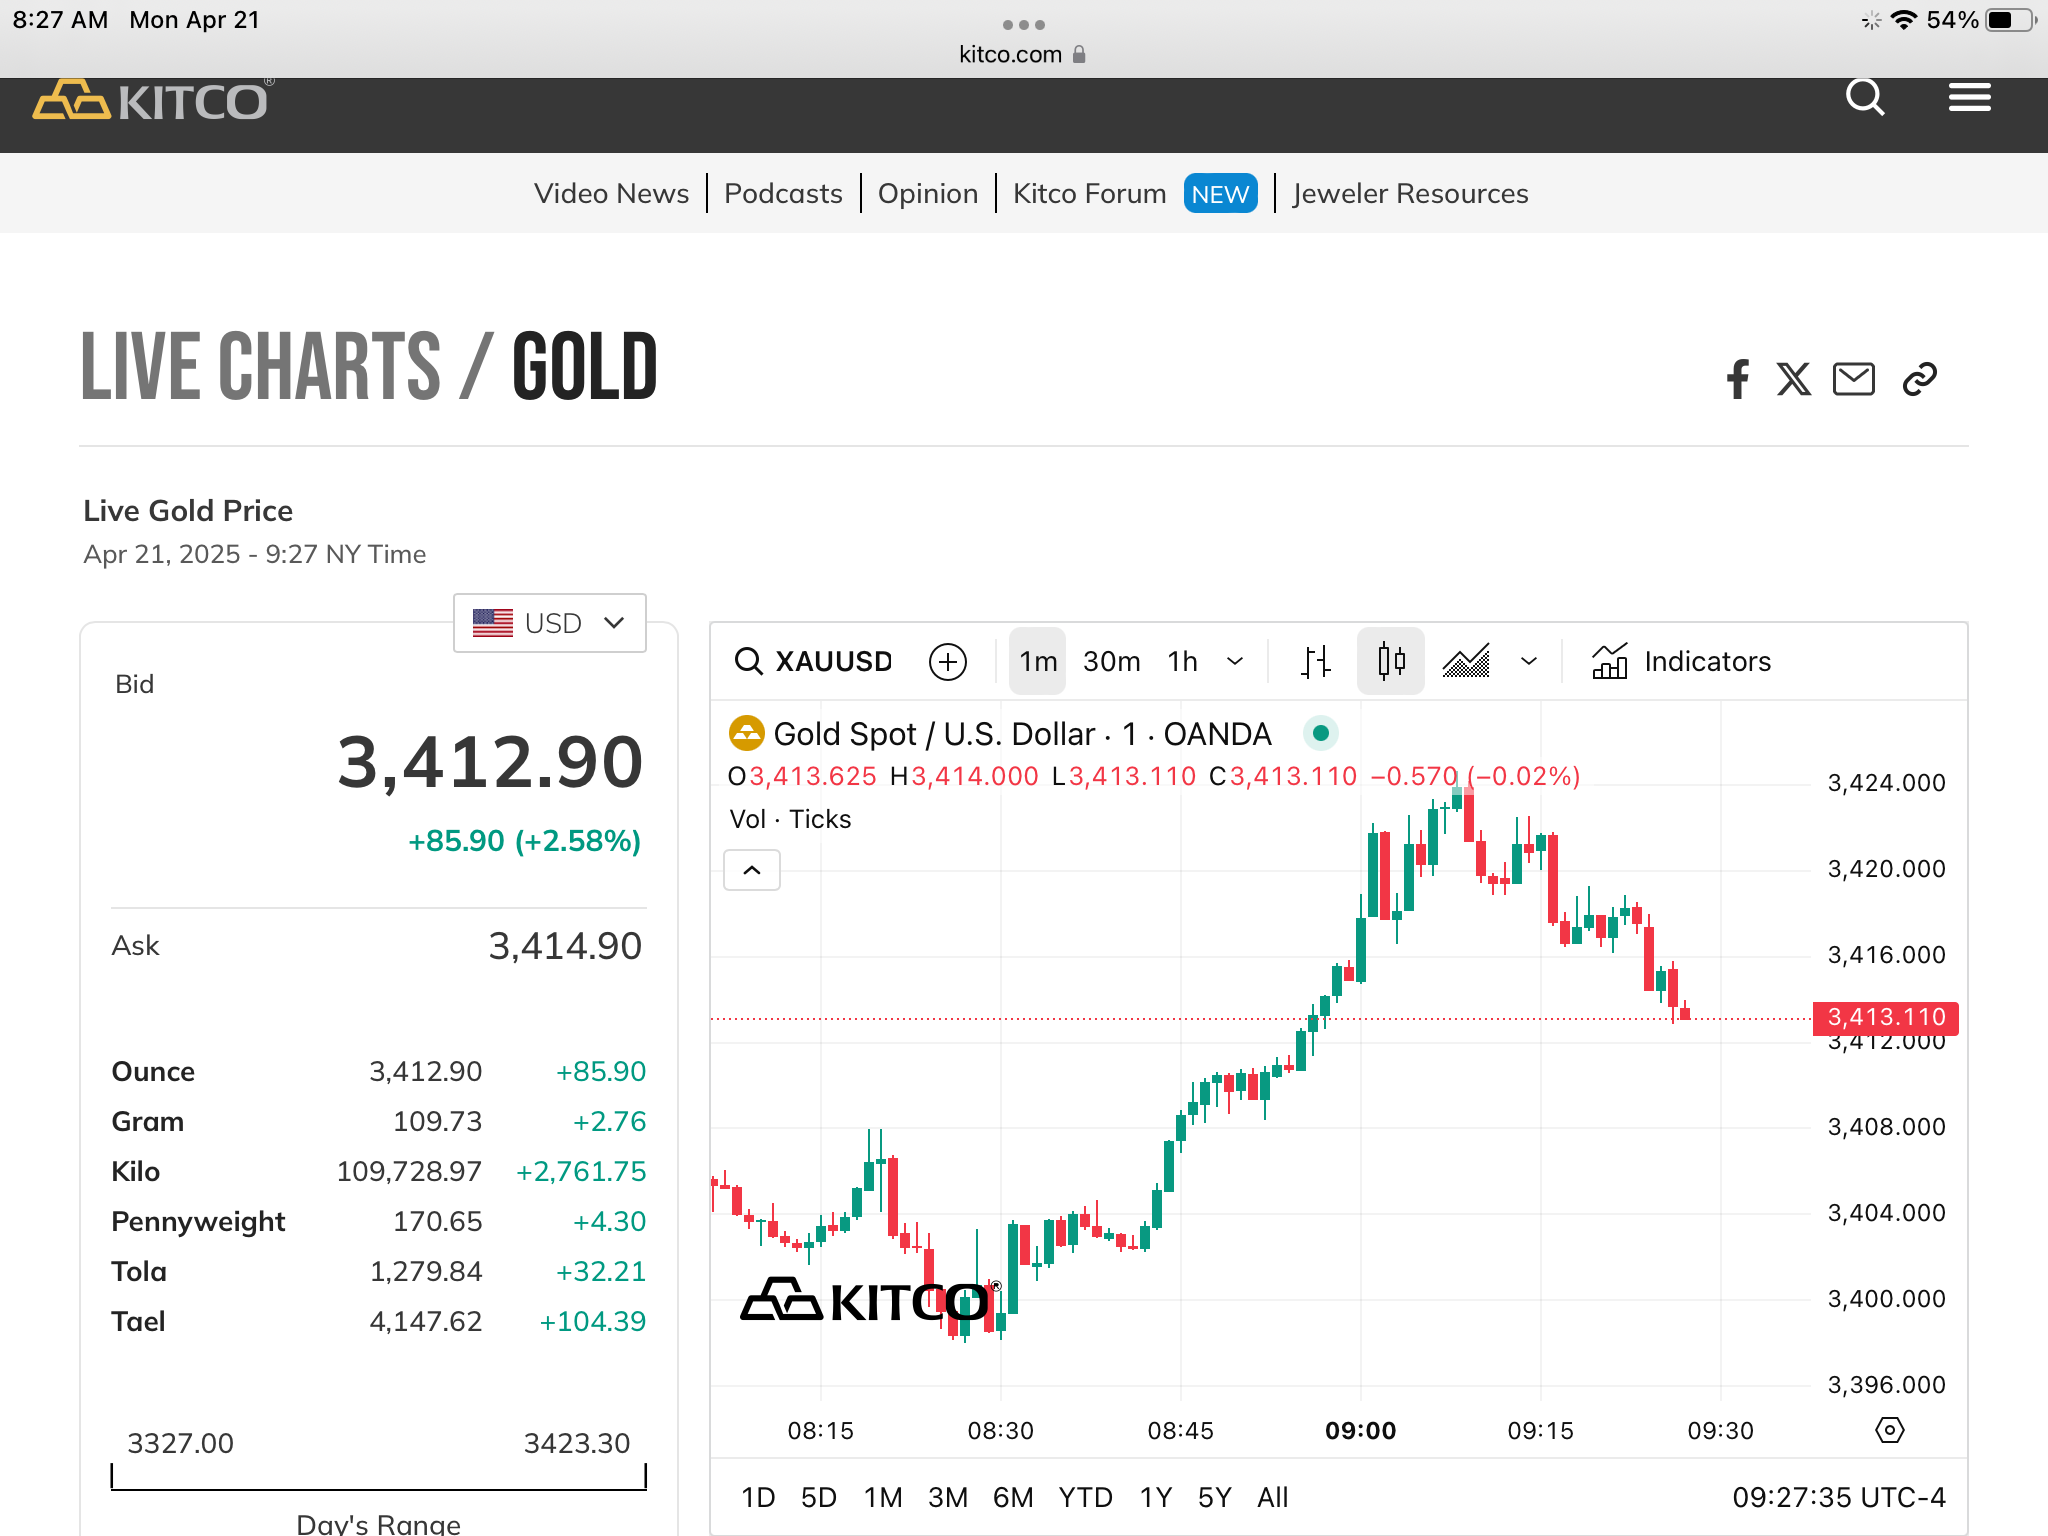Set chart range to YTD
Viewport: 2048px width, 1536px height.
point(1086,1497)
